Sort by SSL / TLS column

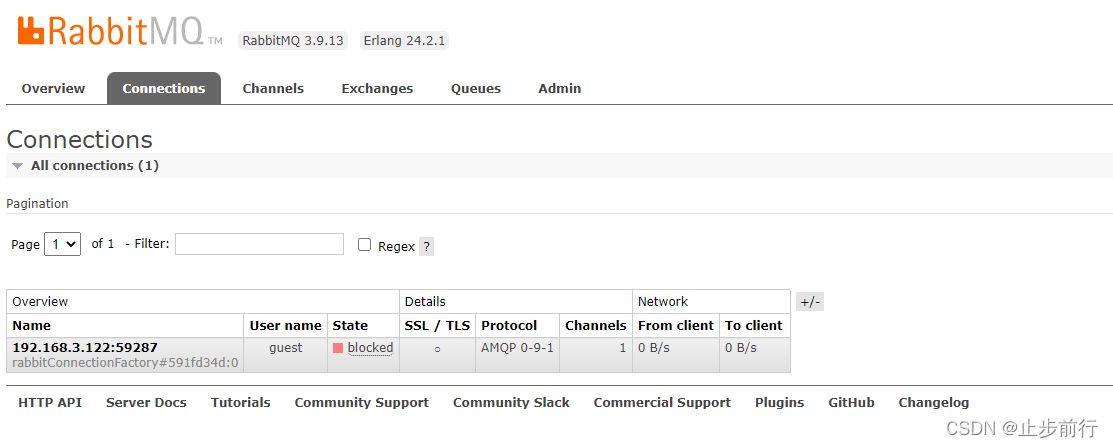click(x=437, y=326)
